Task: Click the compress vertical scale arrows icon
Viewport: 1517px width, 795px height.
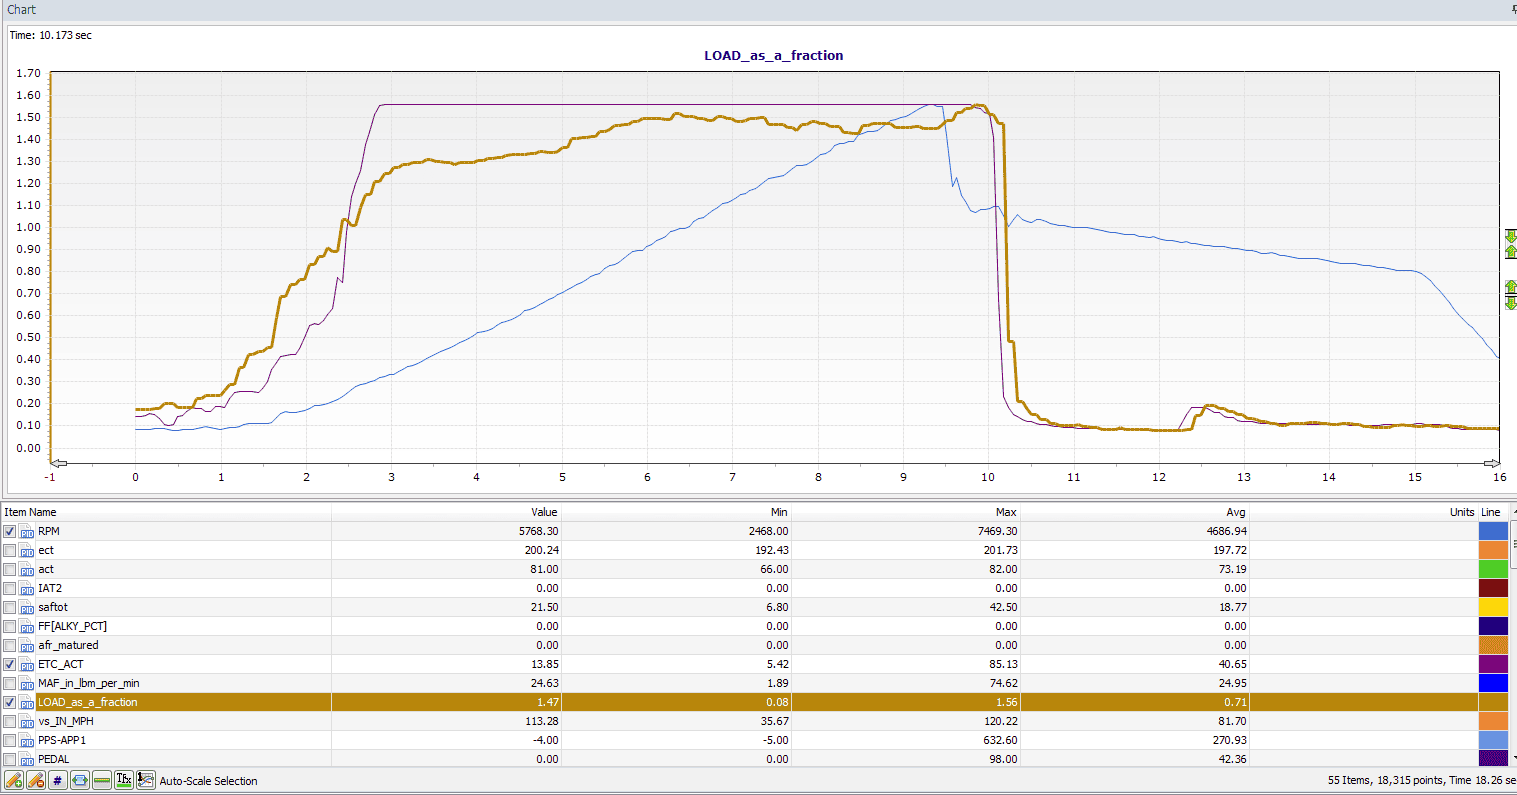Action: [1511, 243]
